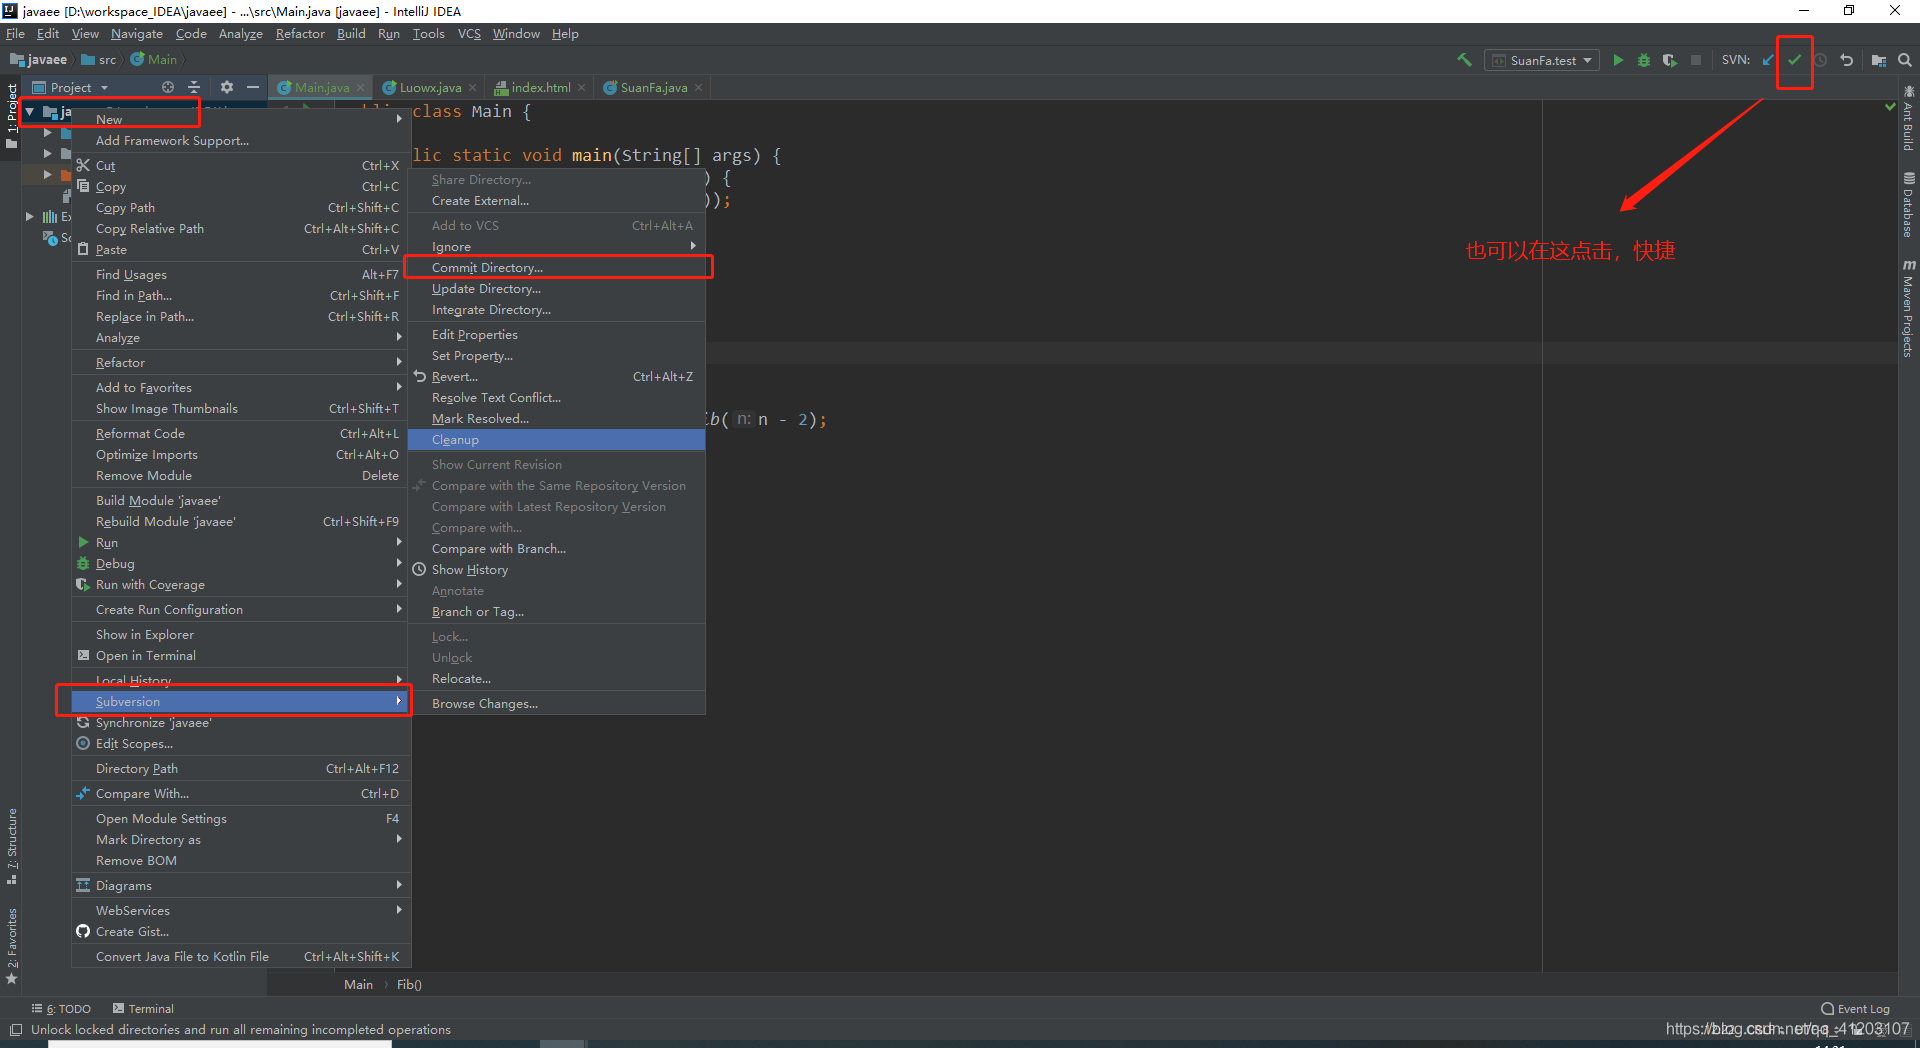Click the Subversion menu entry
Viewport: 1920px width, 1048px height.
[240, 702]
